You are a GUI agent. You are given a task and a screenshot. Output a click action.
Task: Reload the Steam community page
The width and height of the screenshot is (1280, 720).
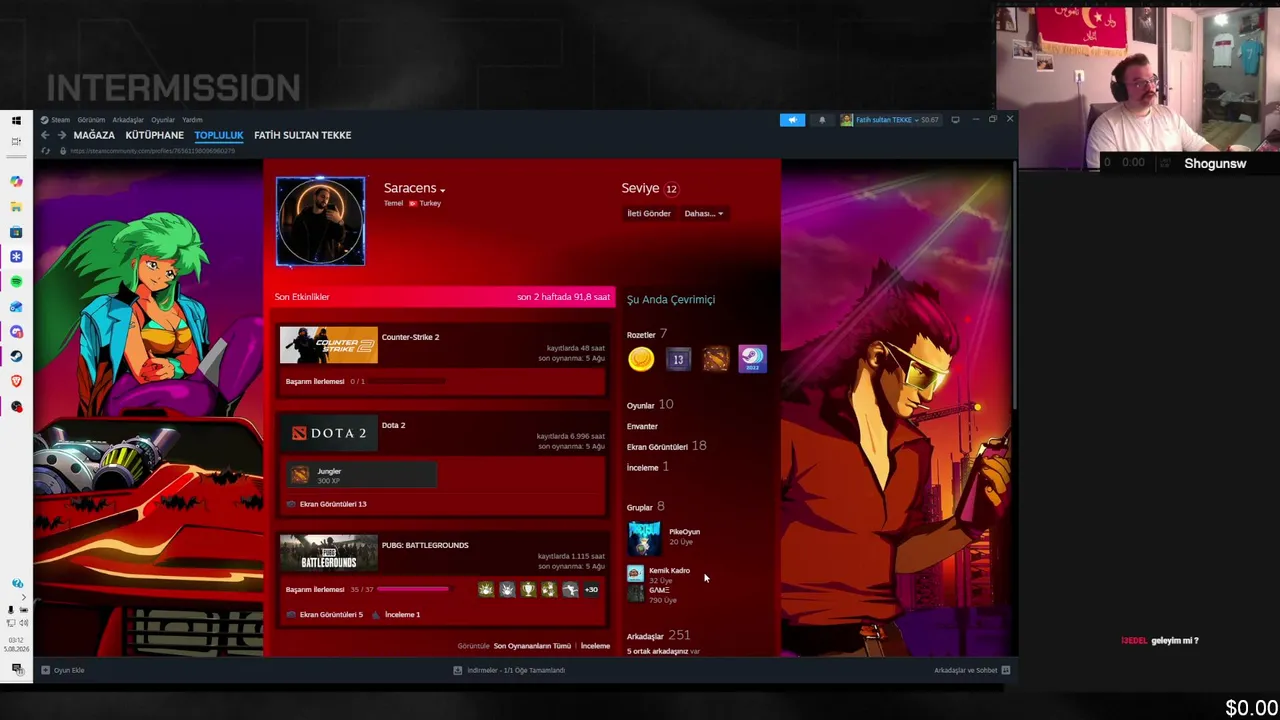(x=45, y=151)
